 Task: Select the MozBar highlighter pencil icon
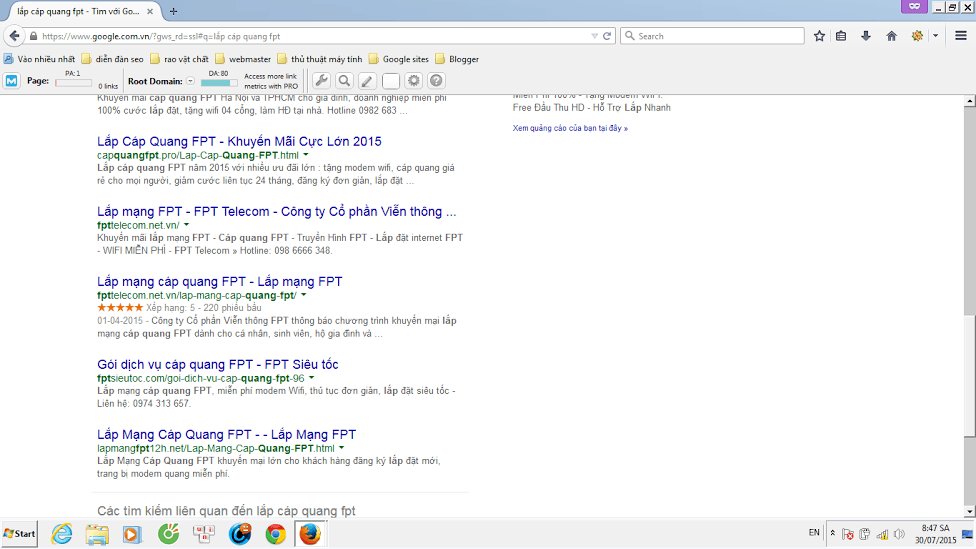click(367, 81)
